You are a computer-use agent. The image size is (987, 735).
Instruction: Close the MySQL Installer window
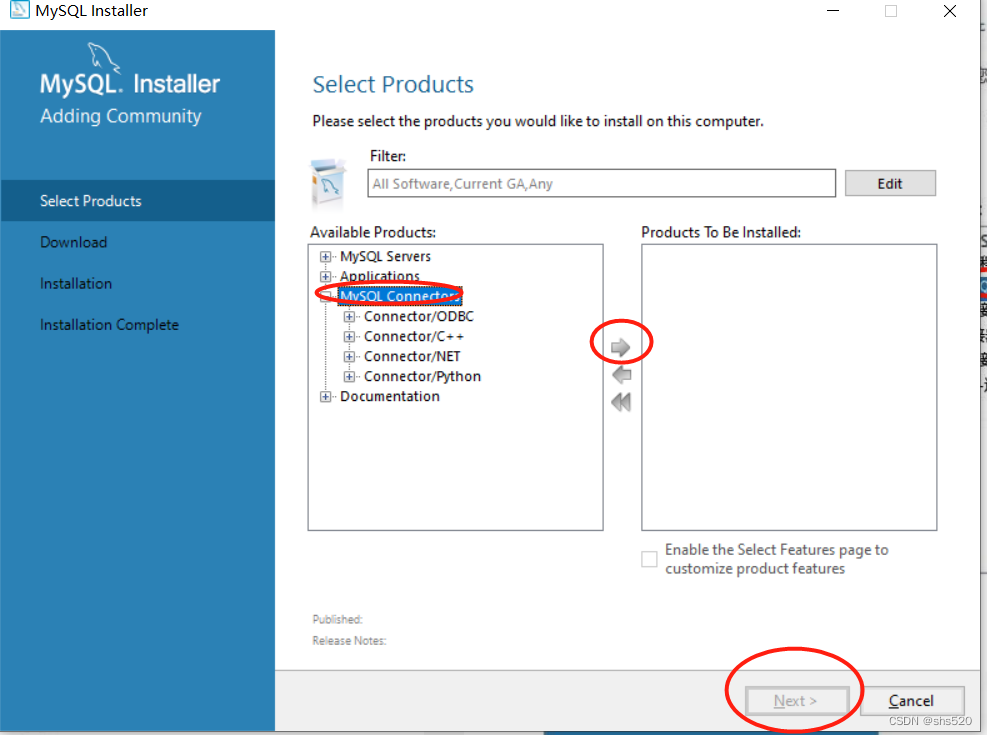(x=950, y=11)
